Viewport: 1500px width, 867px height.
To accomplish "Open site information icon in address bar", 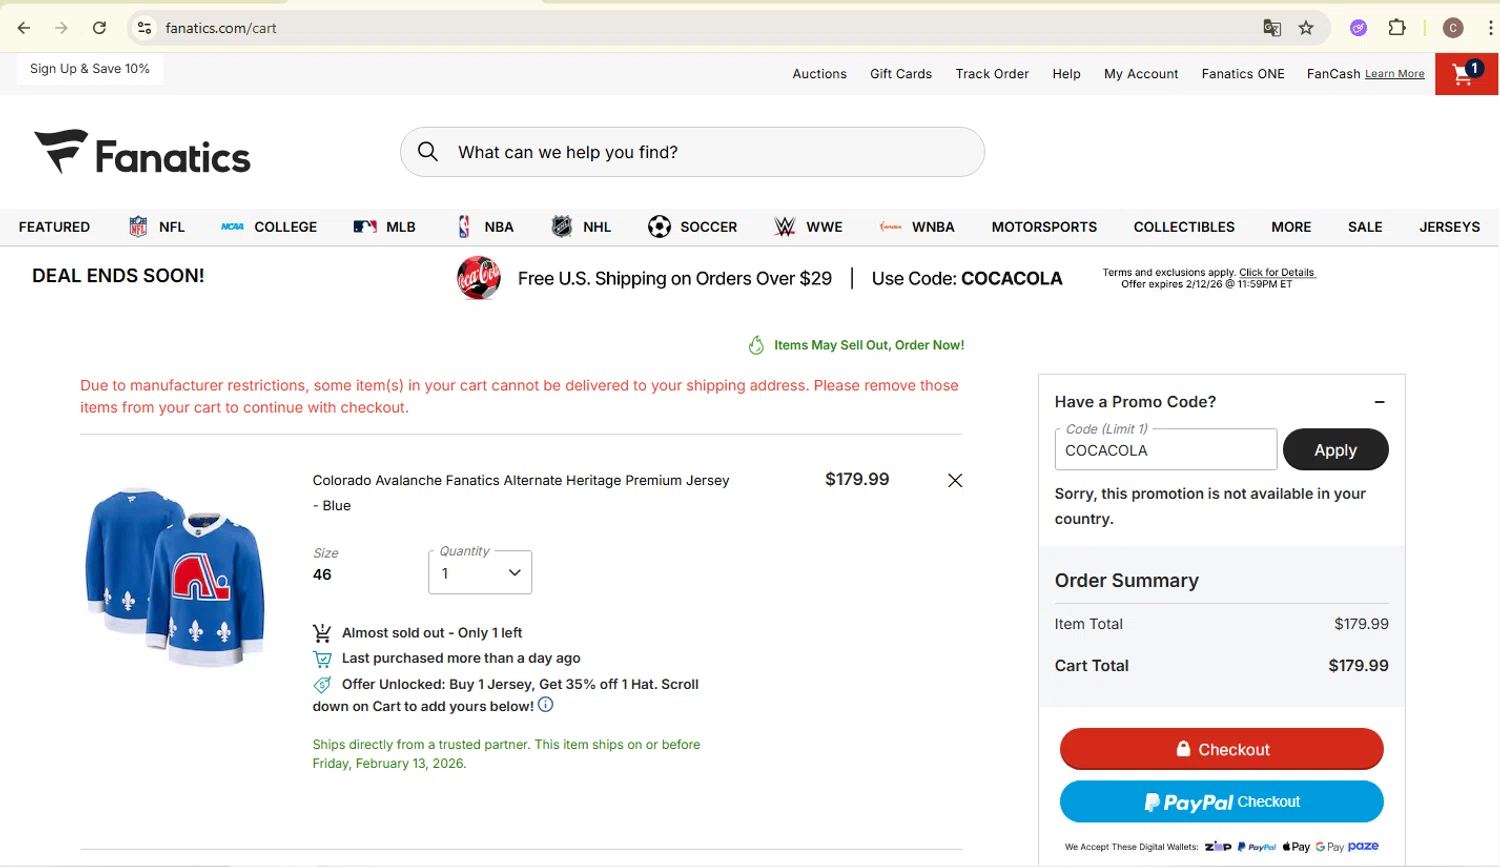I will [145, 28].
